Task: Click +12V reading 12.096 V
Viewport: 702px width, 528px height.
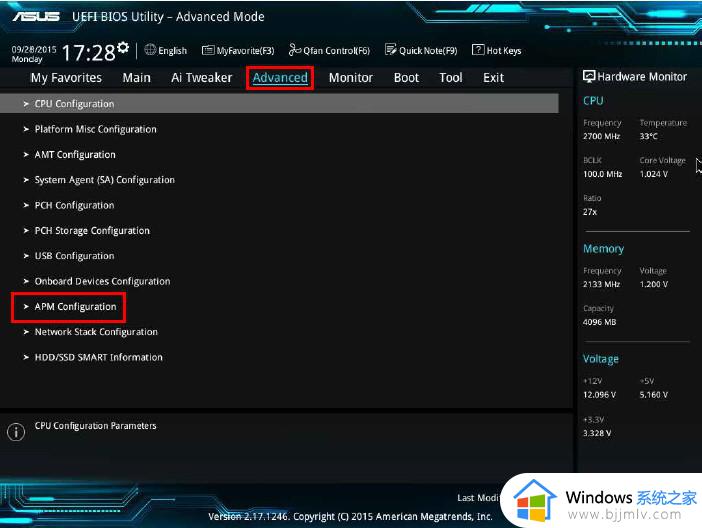Action: click(599, 395)
